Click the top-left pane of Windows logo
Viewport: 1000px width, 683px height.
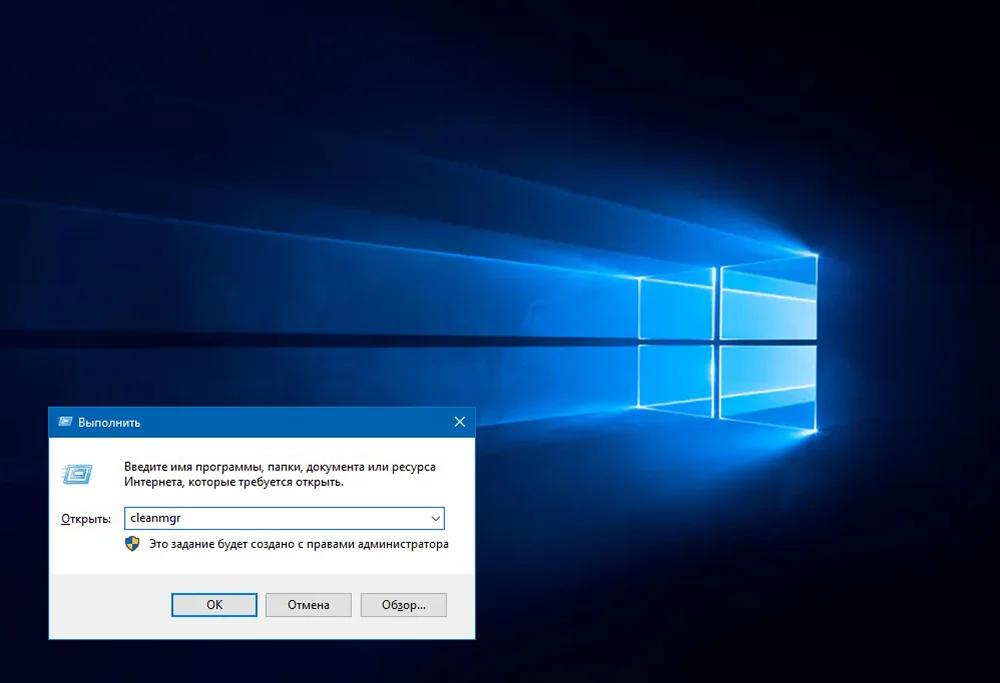tap(676, 305)
